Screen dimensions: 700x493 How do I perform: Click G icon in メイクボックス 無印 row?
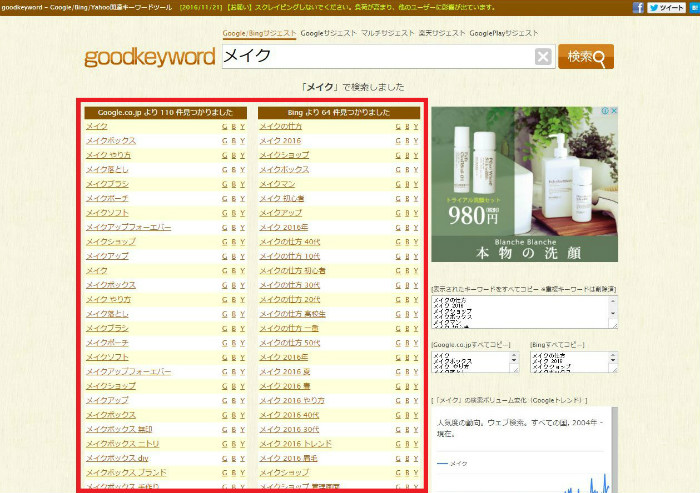click(x=225, y=430)
